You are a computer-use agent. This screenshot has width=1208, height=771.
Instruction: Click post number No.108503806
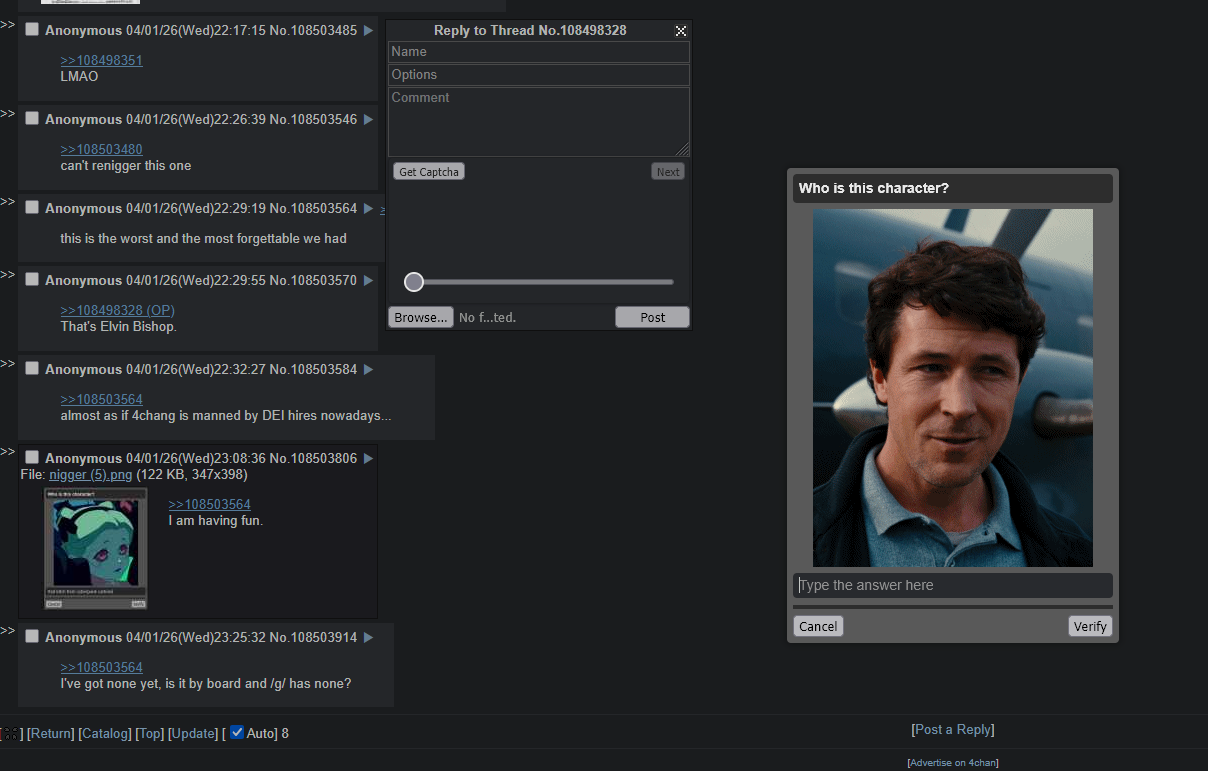(313, 458)
